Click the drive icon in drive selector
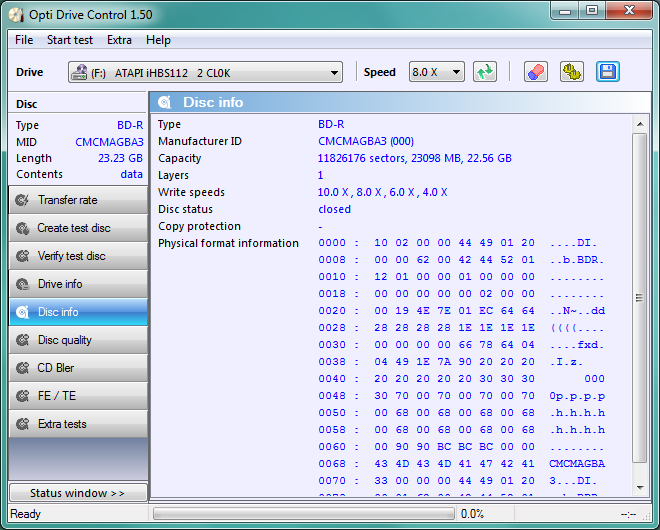This screenshot has height=530, width=660. [79, 72]
